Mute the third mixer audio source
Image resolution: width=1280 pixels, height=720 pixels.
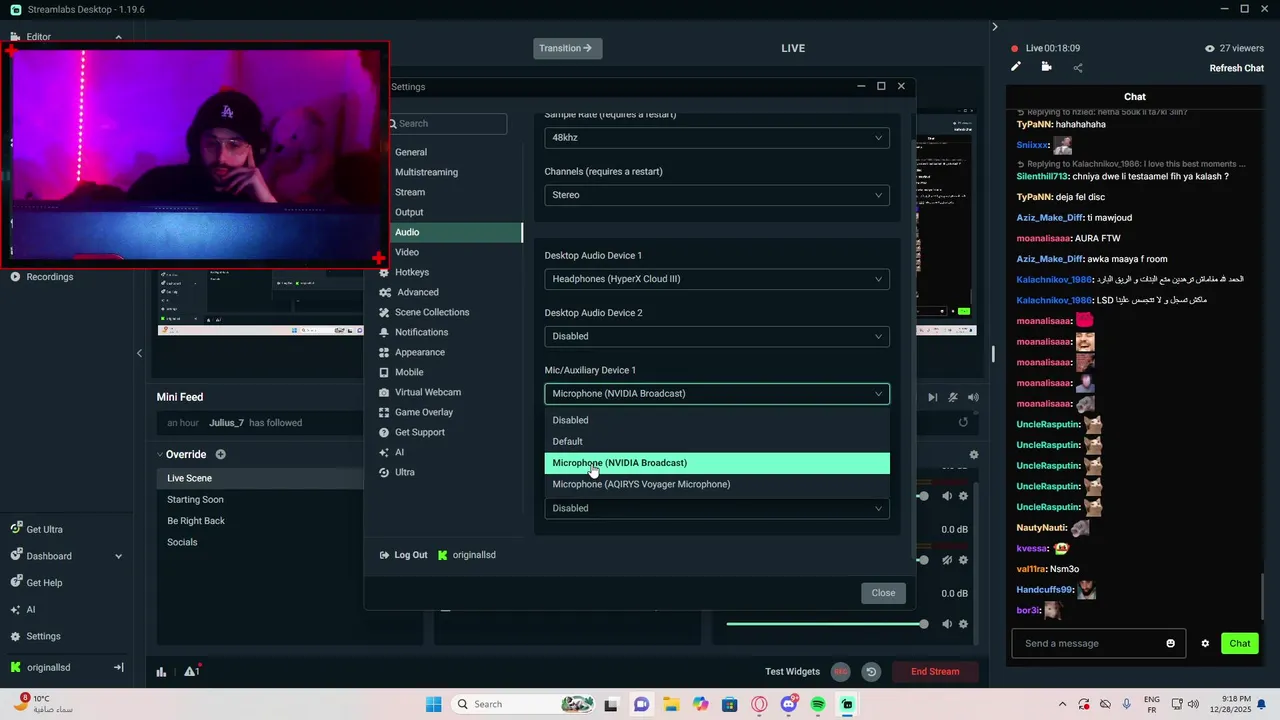pos(947,624)
